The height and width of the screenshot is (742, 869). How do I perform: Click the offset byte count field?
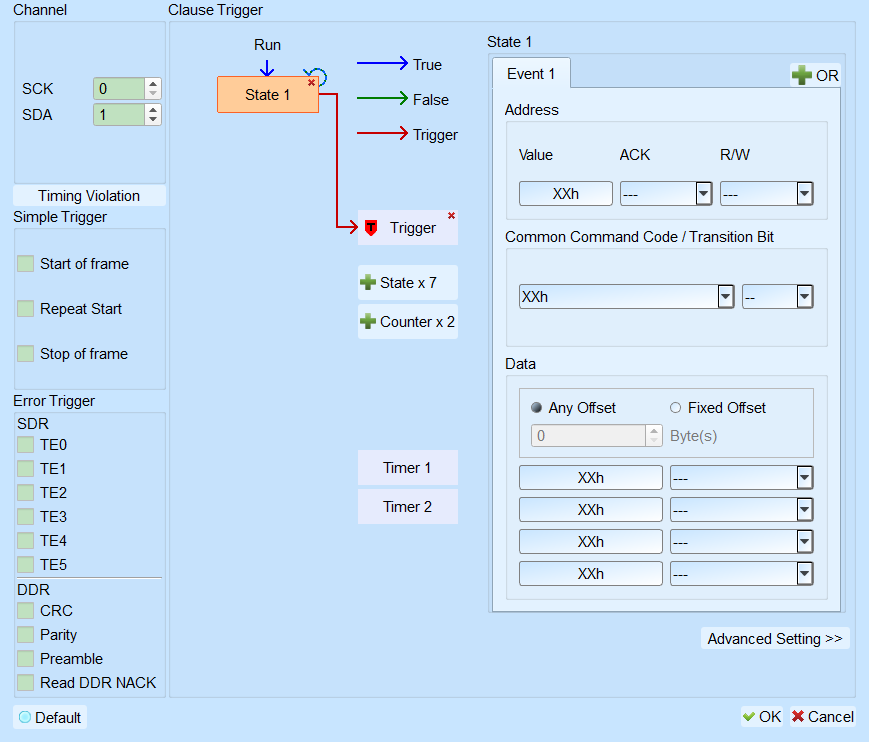[589, 436]
